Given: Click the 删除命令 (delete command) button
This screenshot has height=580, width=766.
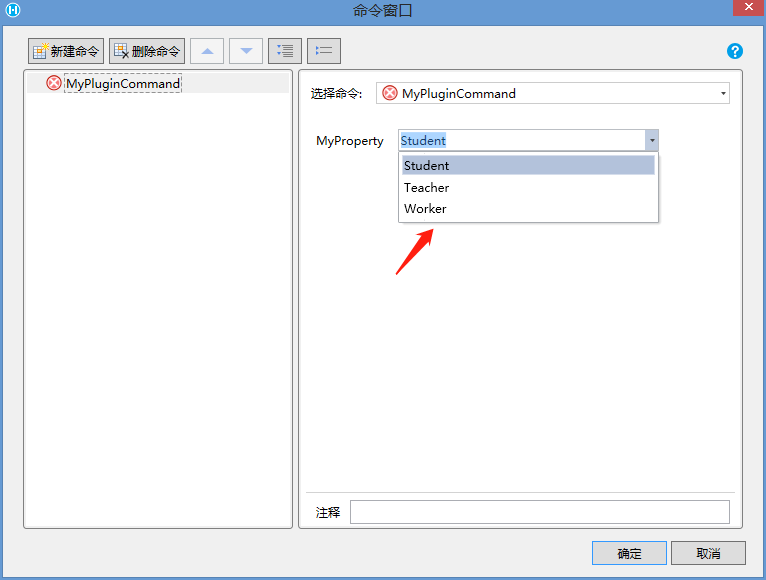Looking at the screenshot, I should coord(147,51).
